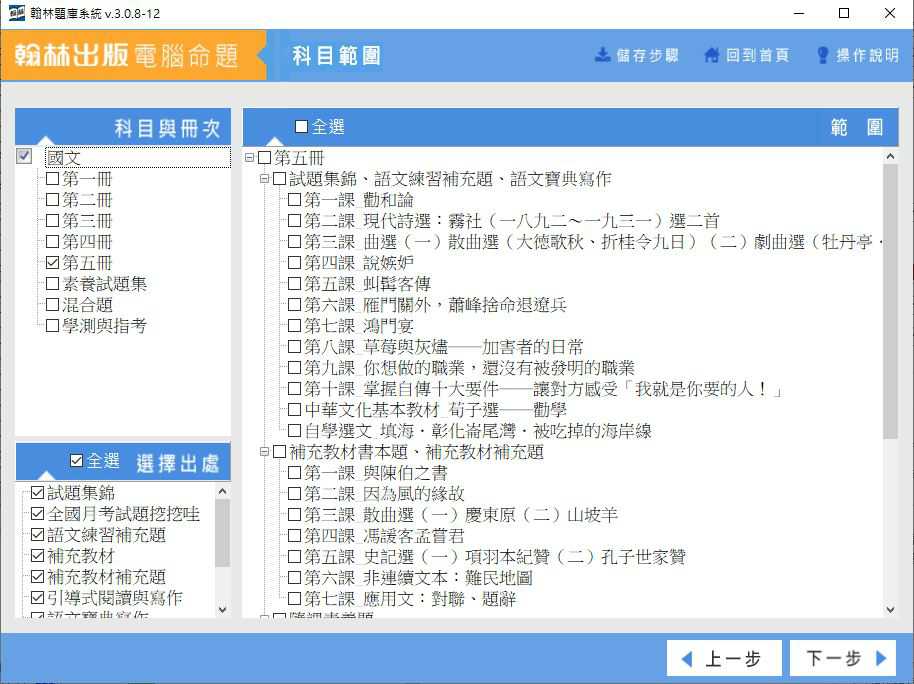Check 第四課_說嫉妒 checkbox
The image size is (914, 684).
tap(295, 262)
